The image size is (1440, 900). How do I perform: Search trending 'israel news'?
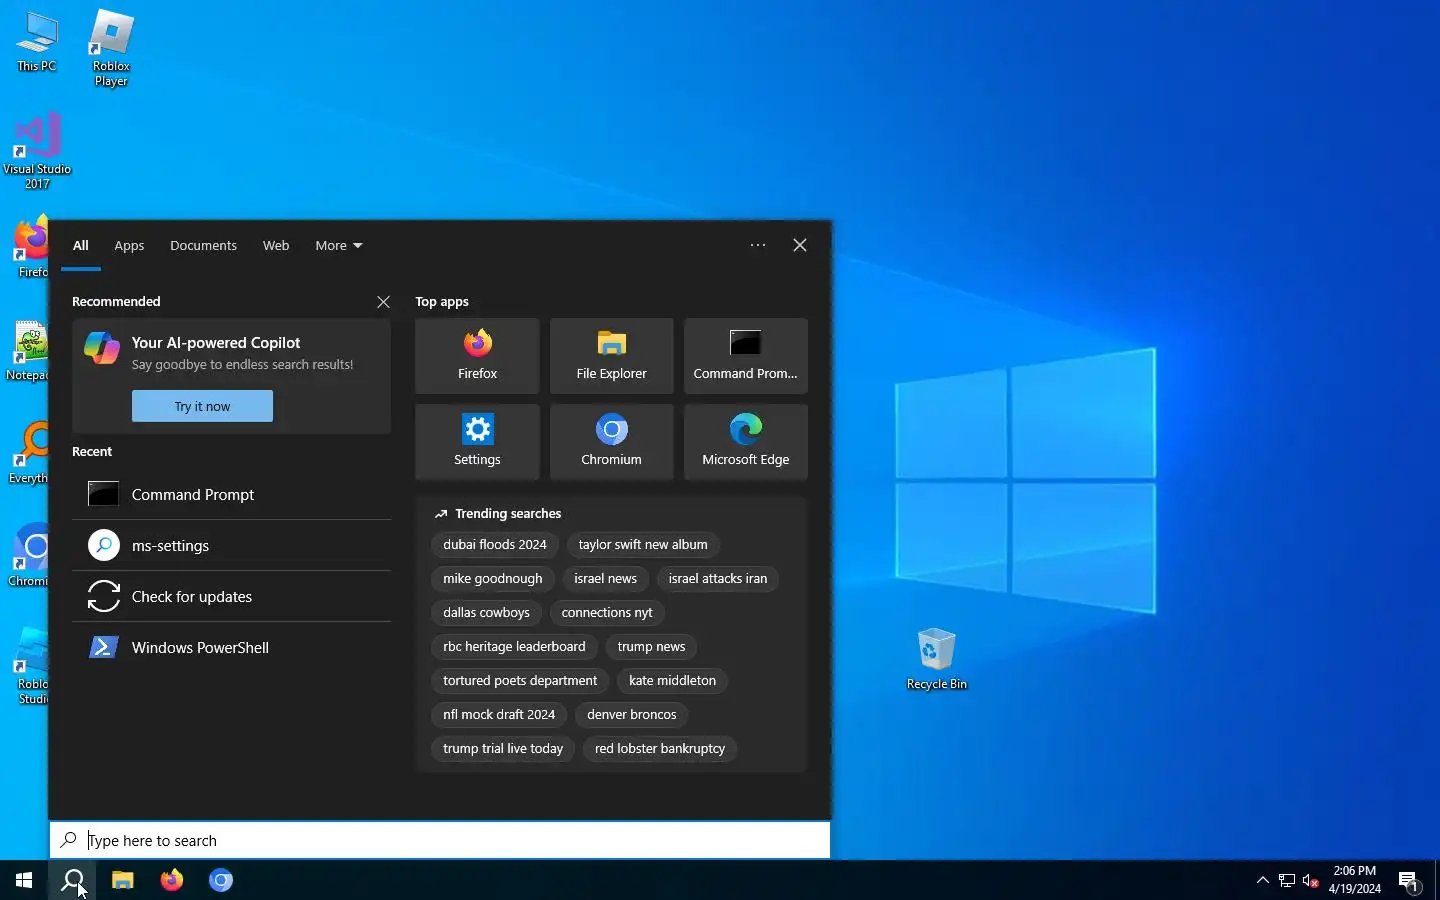(605, 579)
